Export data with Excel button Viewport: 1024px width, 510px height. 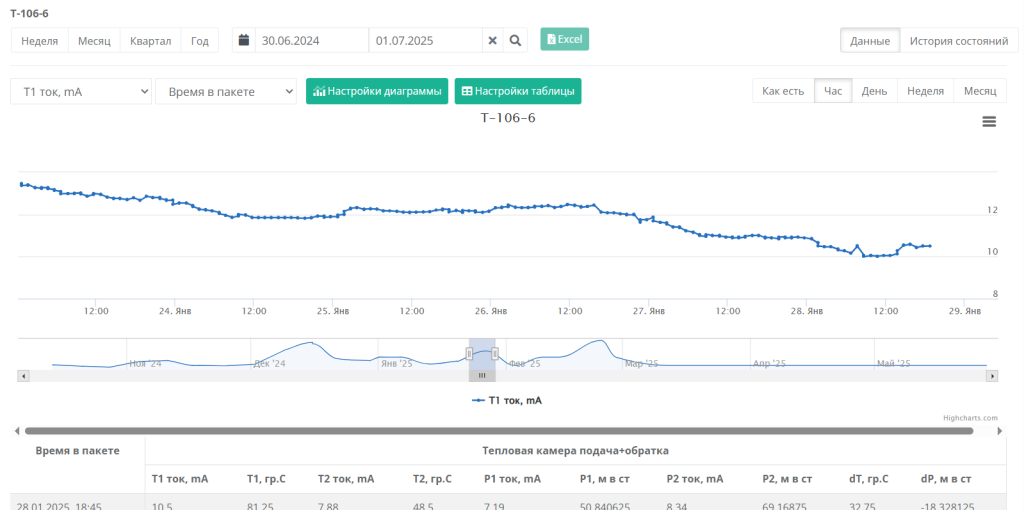click(x=565, y=39)
